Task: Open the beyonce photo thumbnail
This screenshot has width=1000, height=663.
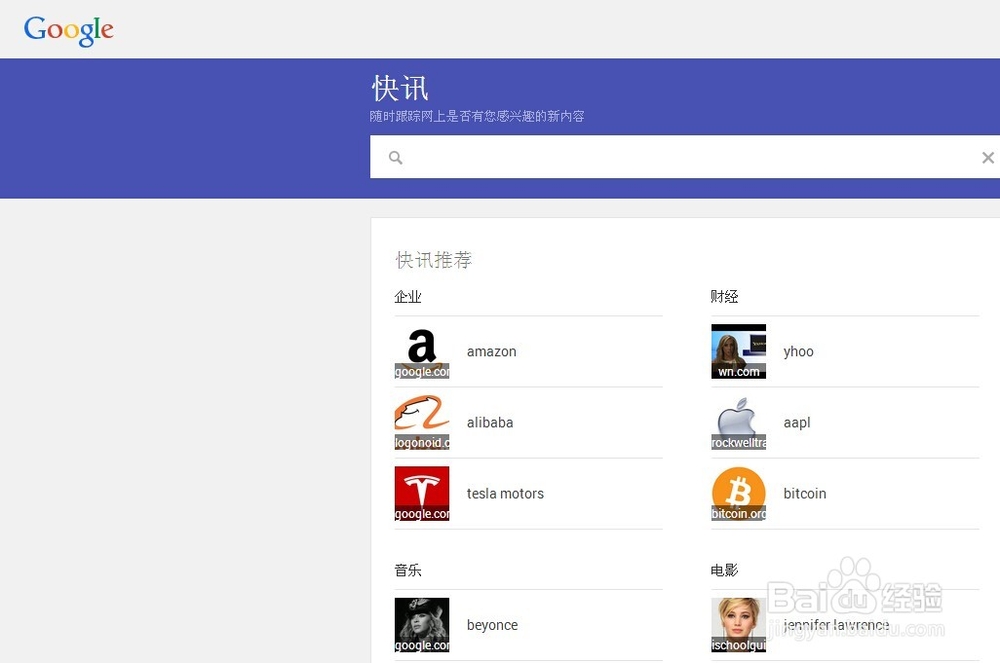Action: click(x=422, y=625)
